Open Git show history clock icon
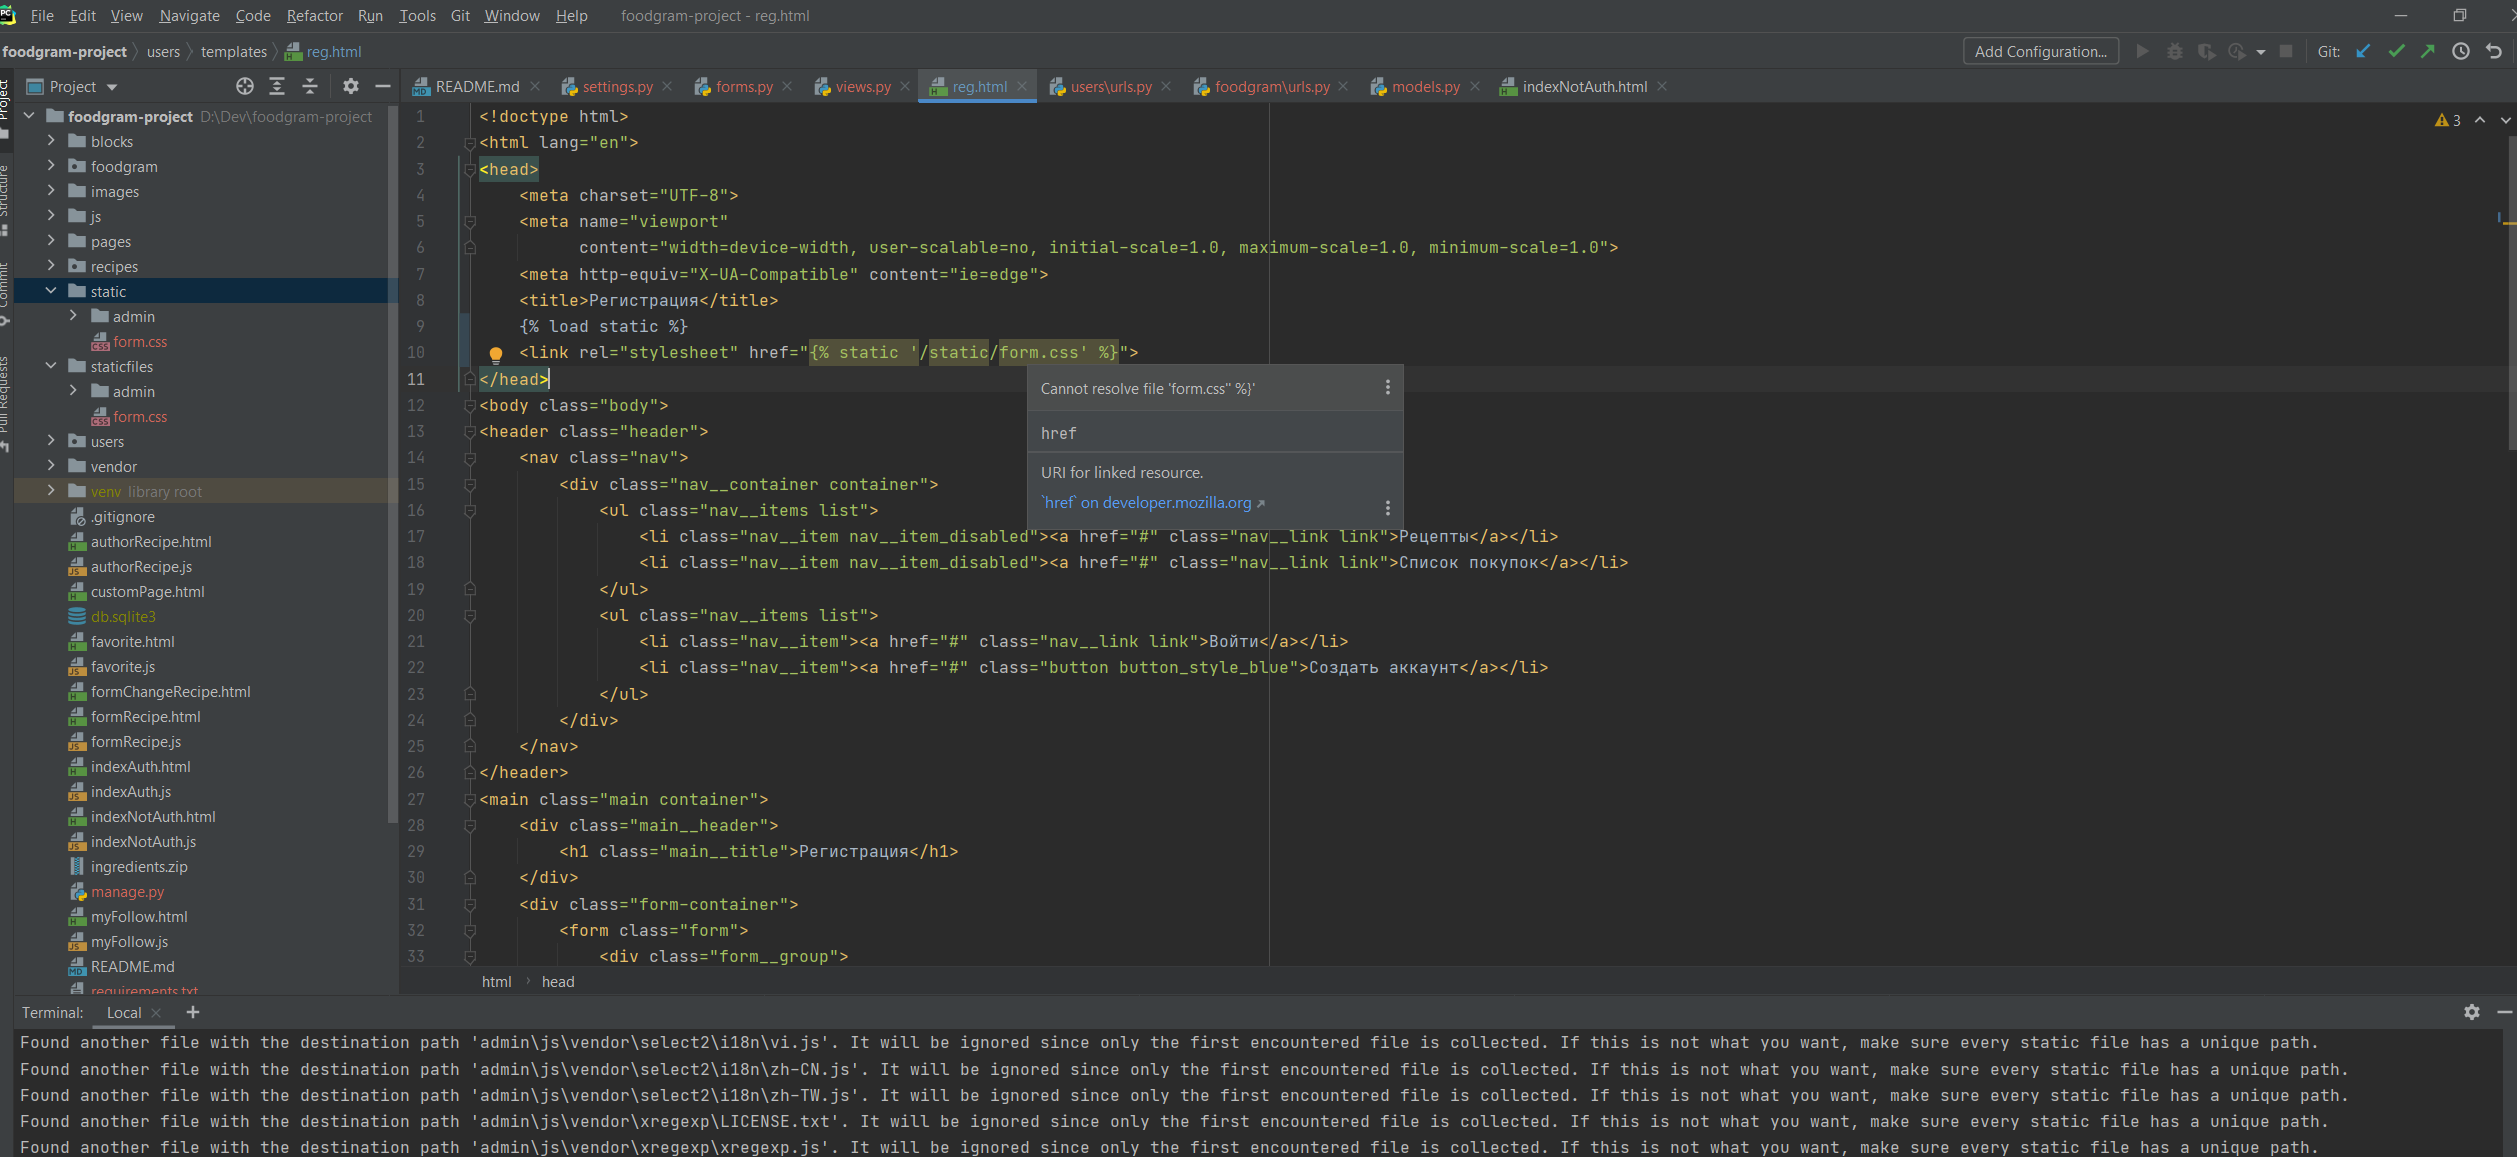Image resolution: width=2517 pixels, height=1157 pixels. point(2461,51)
